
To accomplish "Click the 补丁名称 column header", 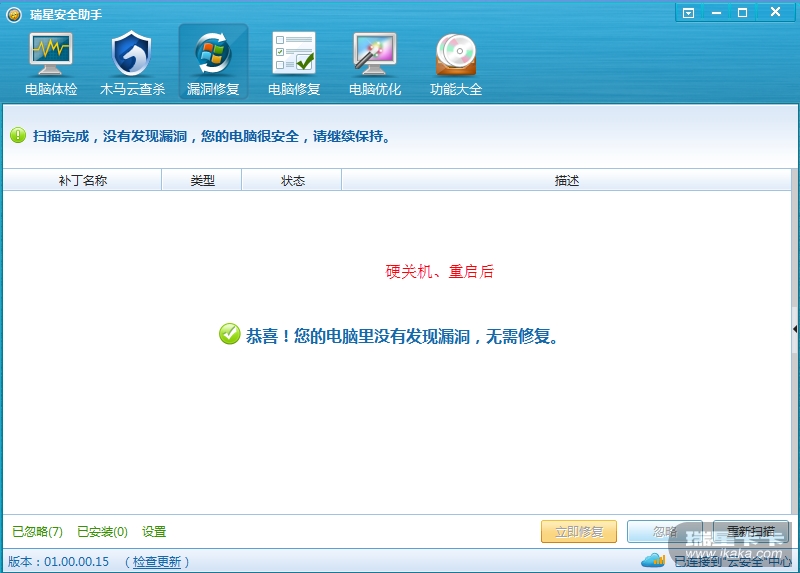I will 83,180.
